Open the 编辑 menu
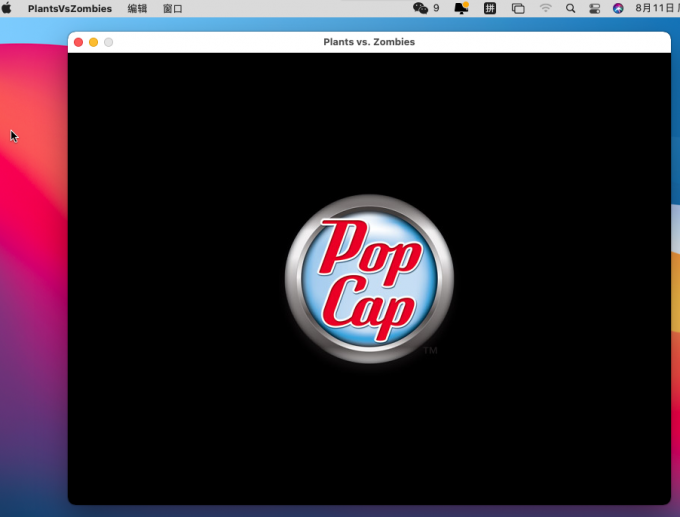680x517 pixels. click(137, 8)
